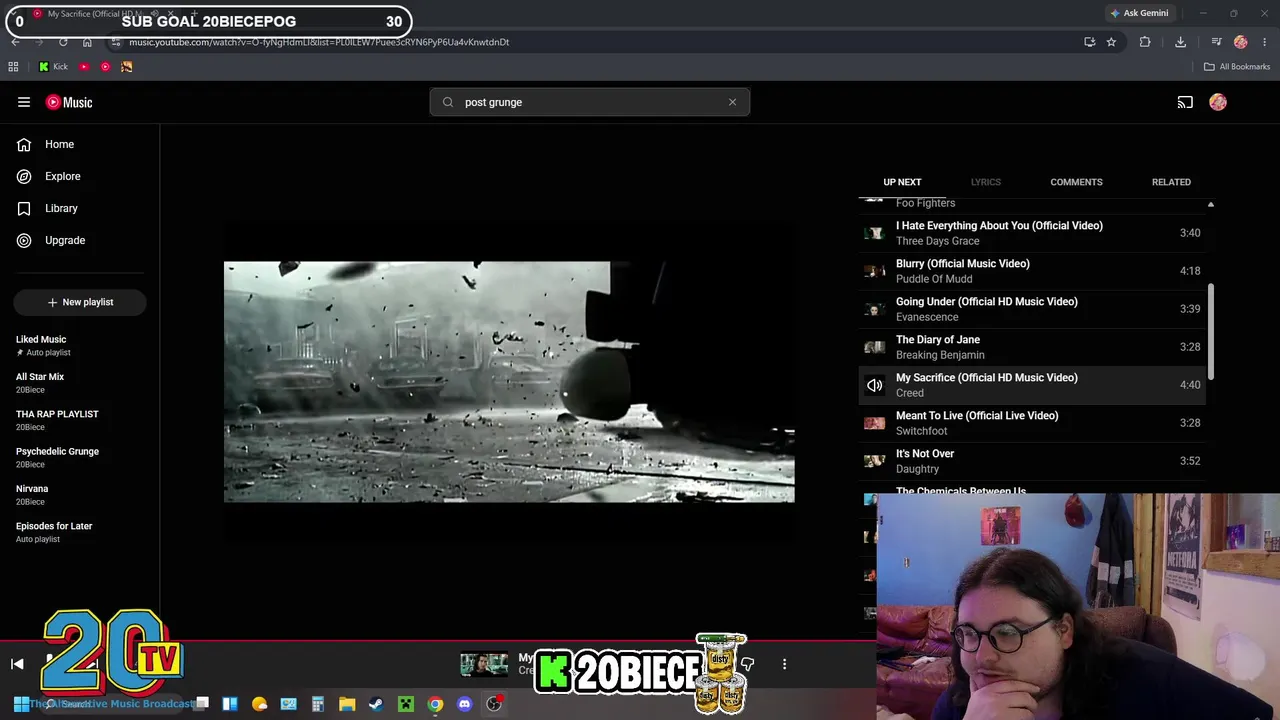Click the browser address bar URL
Screen dimensions: 1280x720
tap(319, 42)
